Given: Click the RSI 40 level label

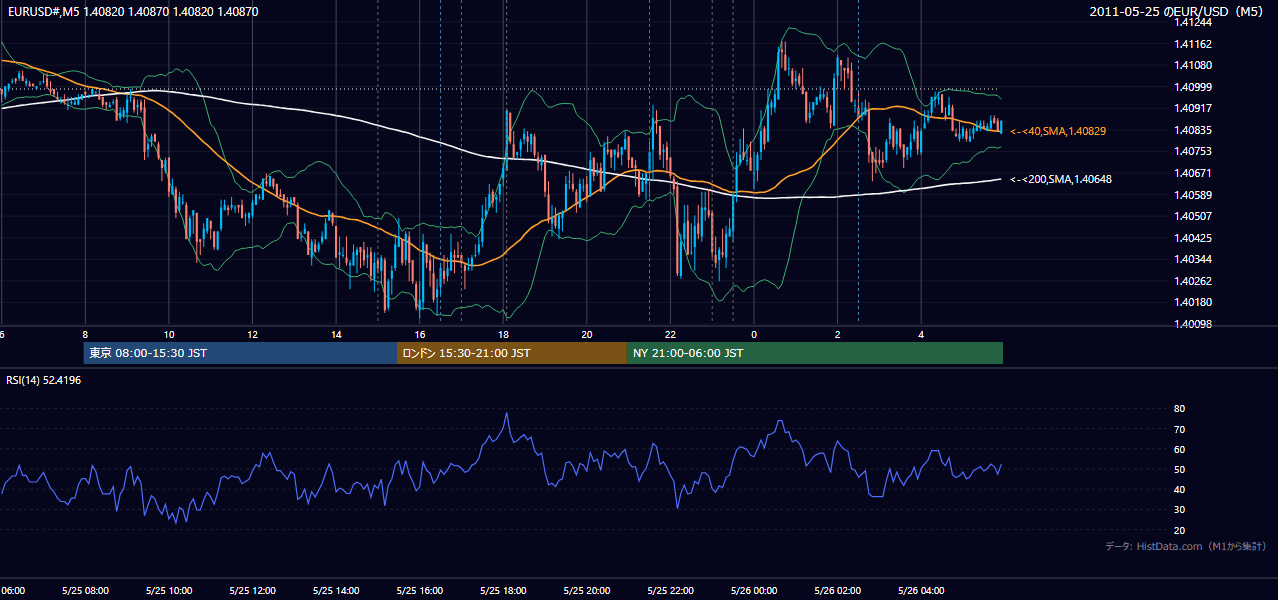Looking at the screenshot, I should coord(1179,489).
